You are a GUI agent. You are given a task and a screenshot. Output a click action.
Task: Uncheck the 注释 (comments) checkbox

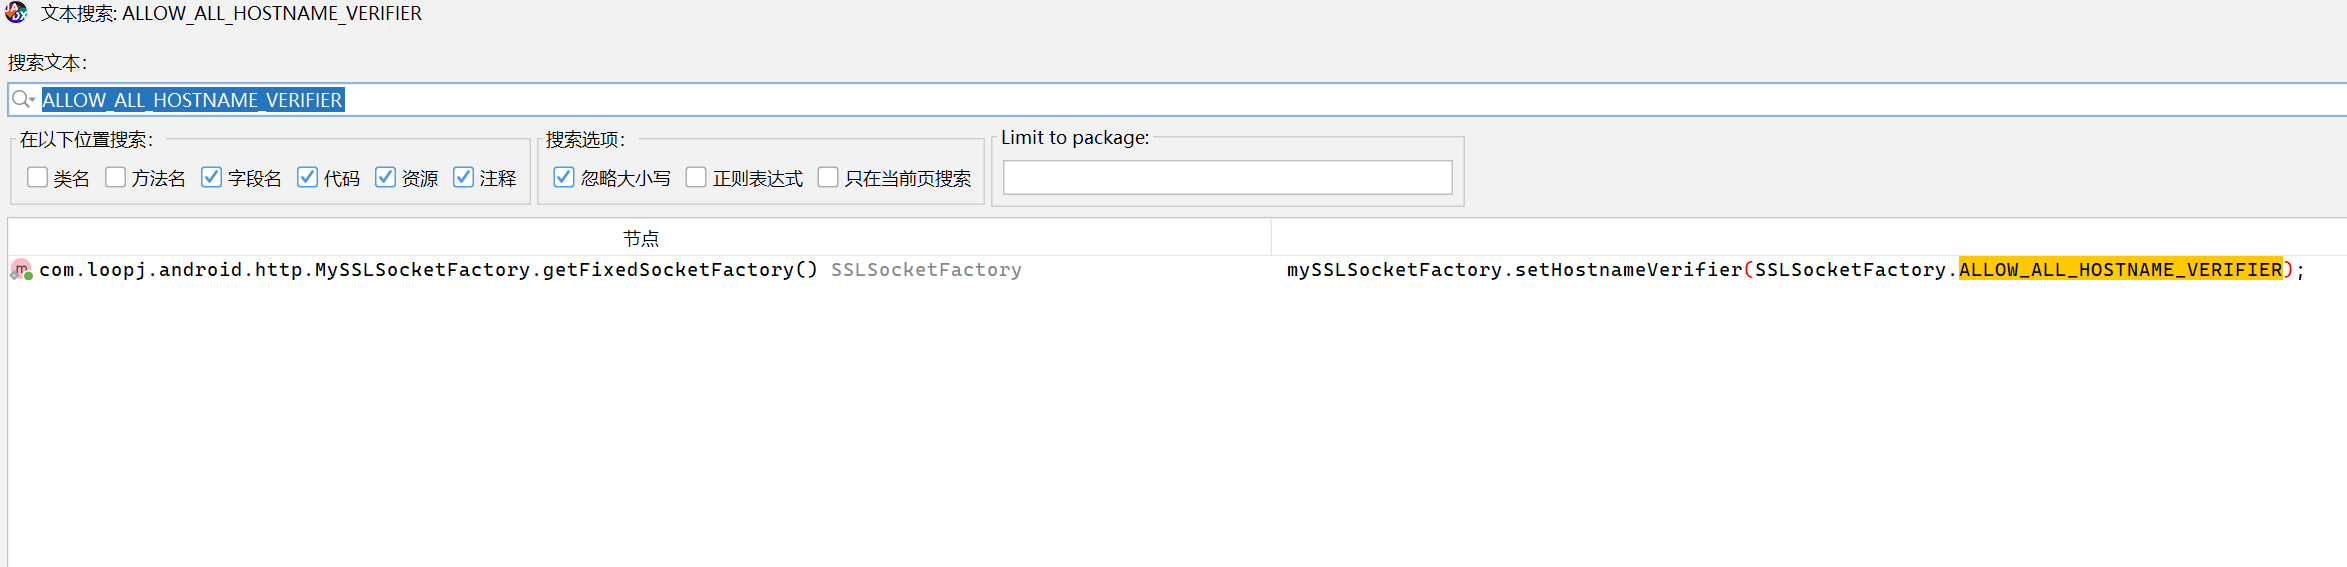(464, 178)
